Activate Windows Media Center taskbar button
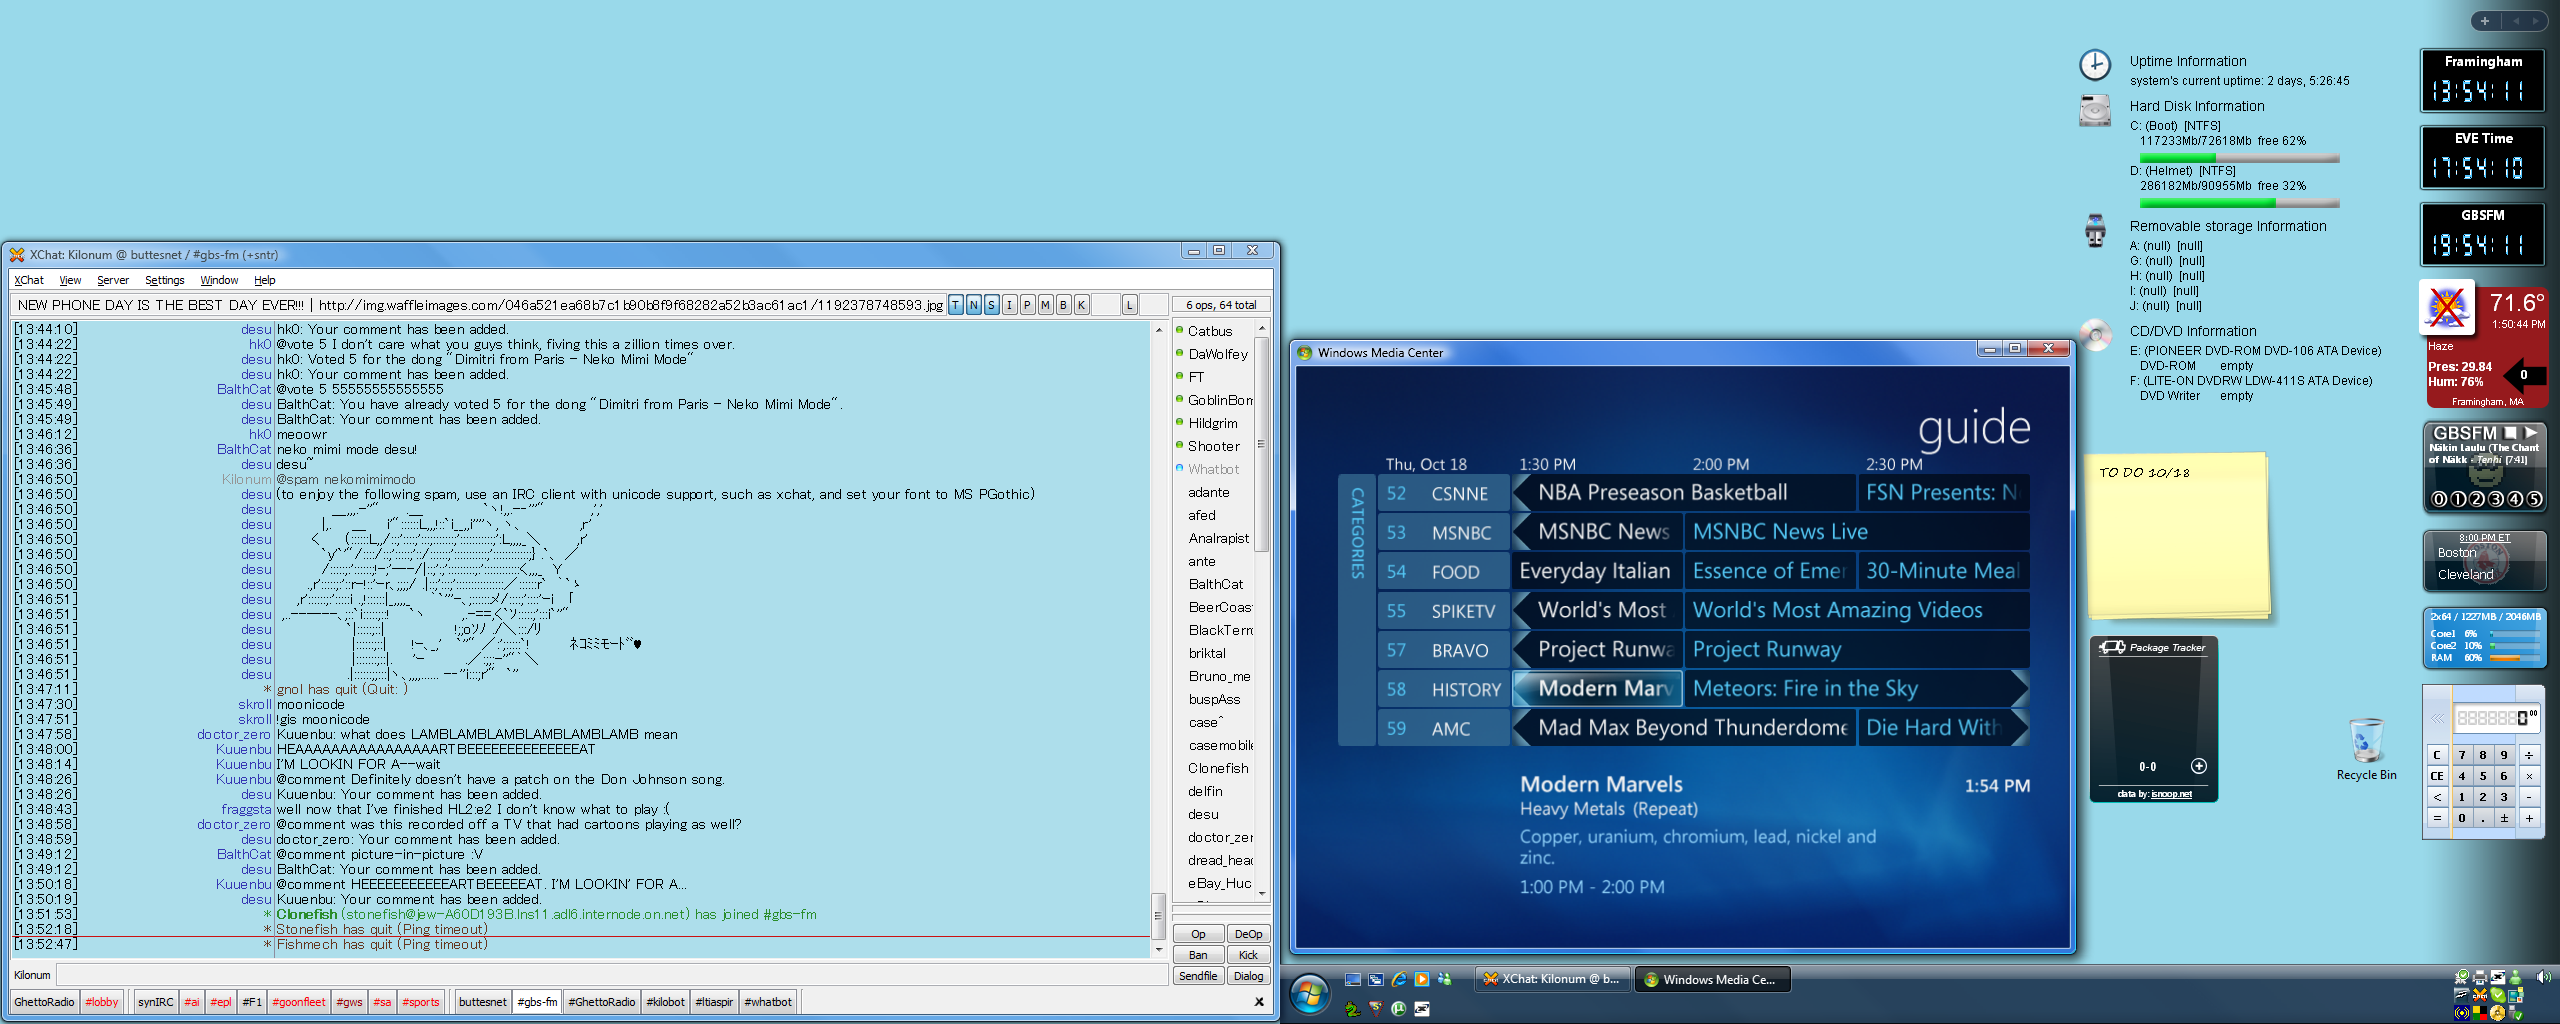 point(1711,979)
